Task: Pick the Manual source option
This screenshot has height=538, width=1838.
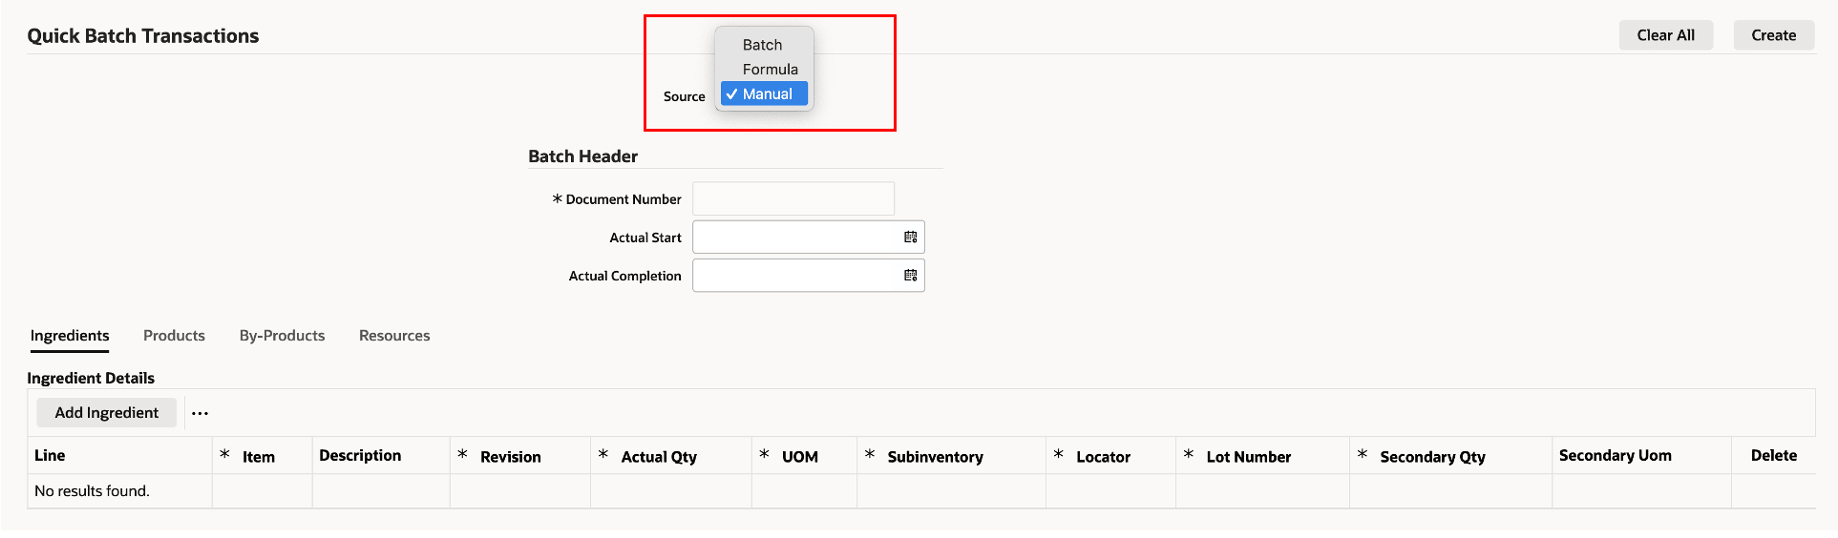Action: (x=766, y=94)
